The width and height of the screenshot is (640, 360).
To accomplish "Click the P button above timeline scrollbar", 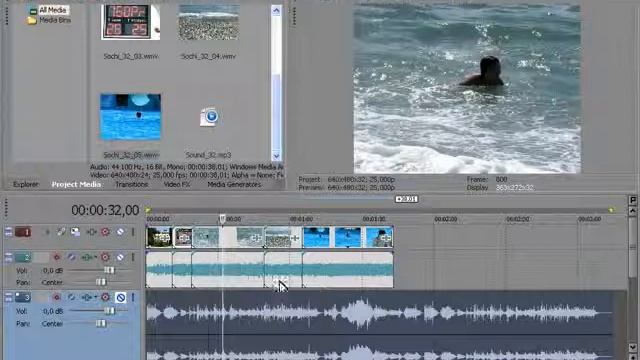I will (x=633, y=200).
